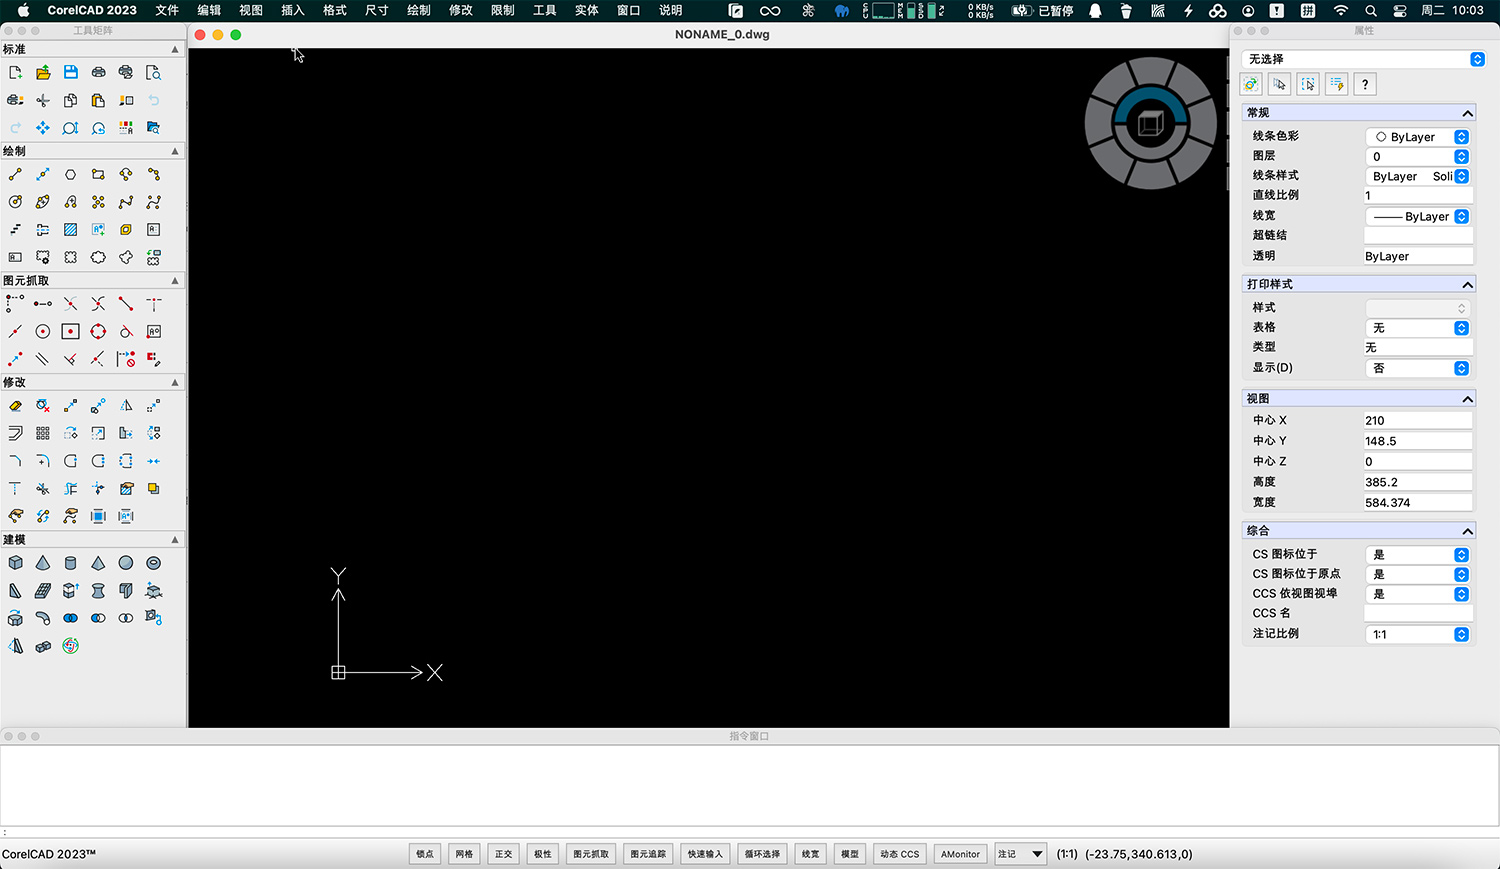This screenshot has height=869, width=1500.
Task: Select the Save tool in the 标准 toolbar
Action: (x=70, y=72)
